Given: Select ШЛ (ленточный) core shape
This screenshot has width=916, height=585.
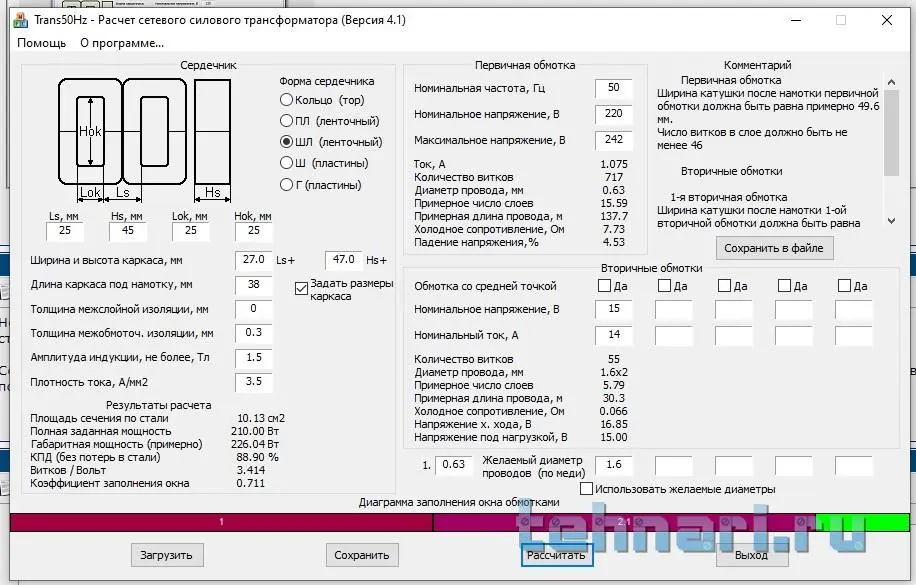Looking at the screenshot, I should [331, 142].
